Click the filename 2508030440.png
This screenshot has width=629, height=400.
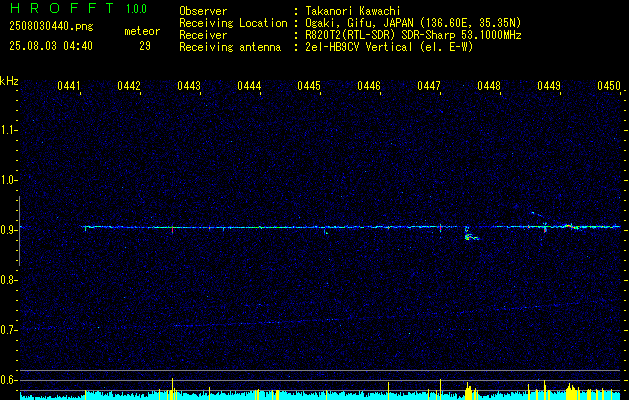tap(51, 26)
